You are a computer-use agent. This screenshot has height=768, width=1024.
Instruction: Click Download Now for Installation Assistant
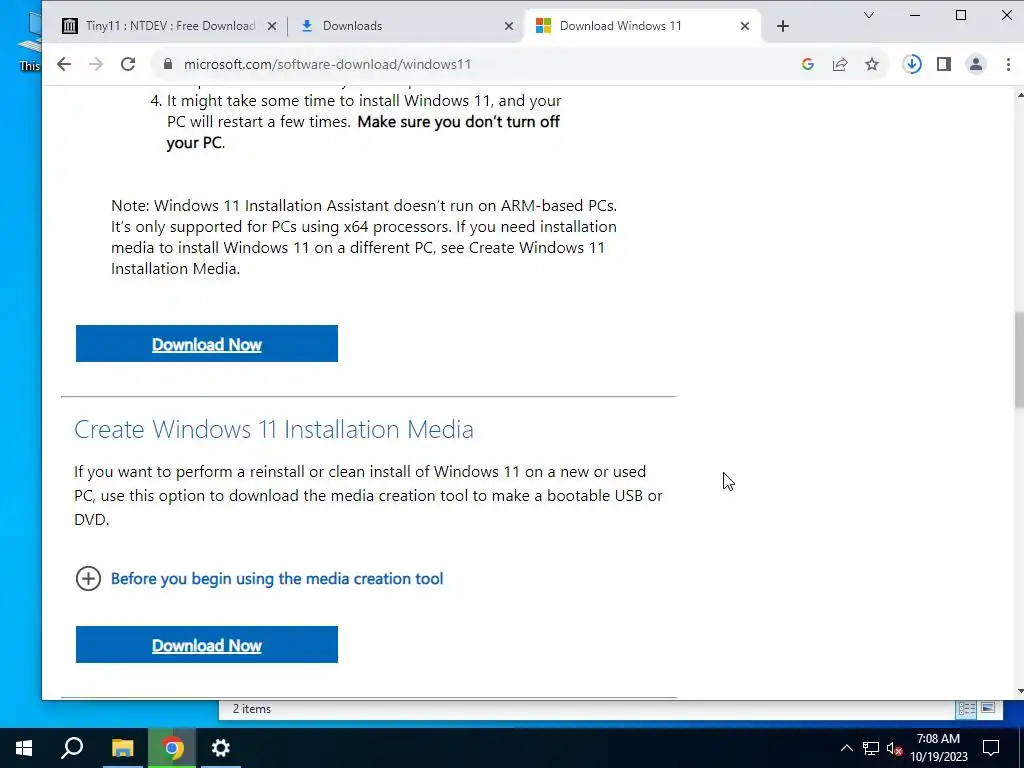pos(206,344)
